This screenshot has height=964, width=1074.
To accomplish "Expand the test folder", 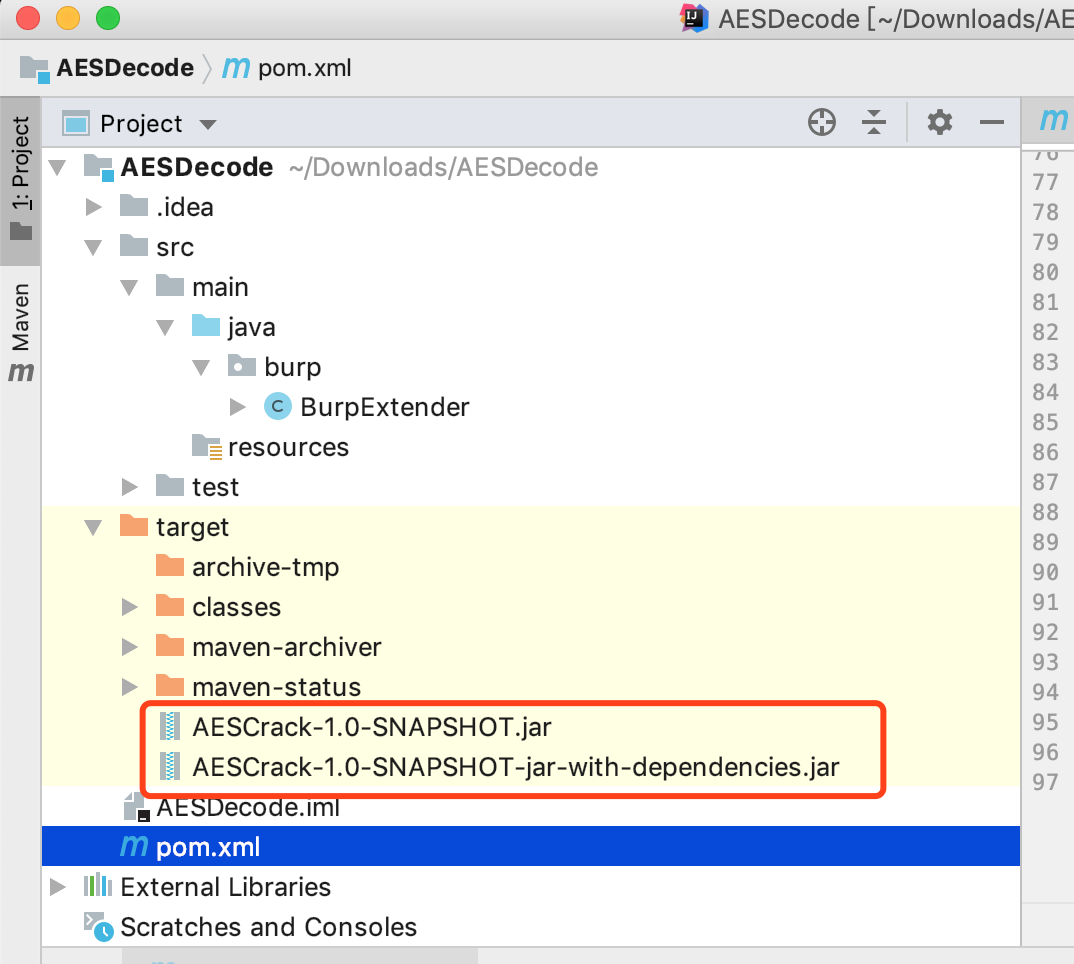I will pyautogui.click(x=129, y=487).
